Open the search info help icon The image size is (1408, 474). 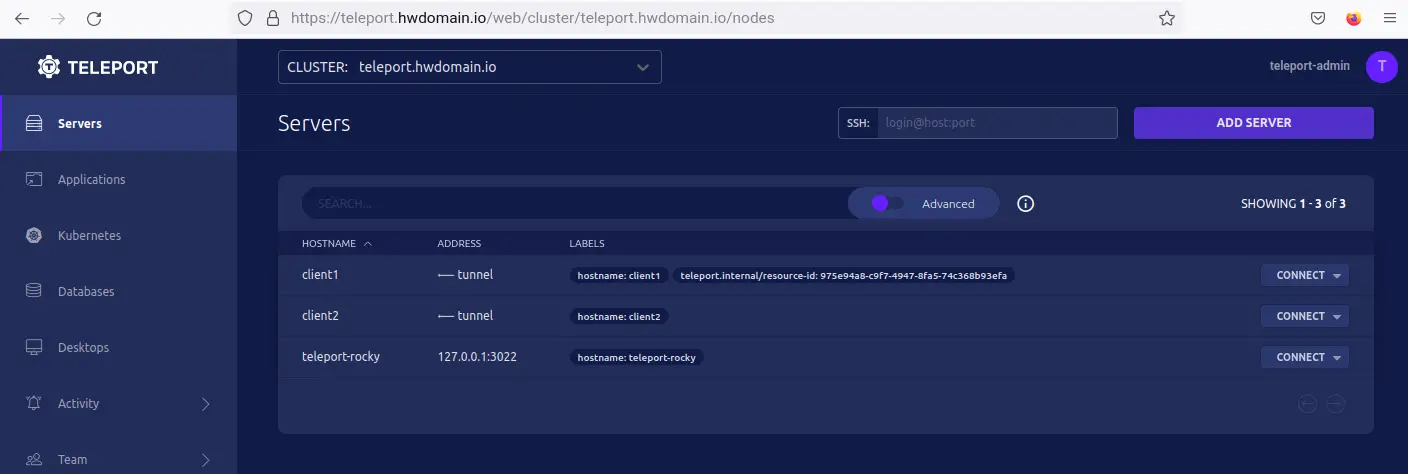1025,204
